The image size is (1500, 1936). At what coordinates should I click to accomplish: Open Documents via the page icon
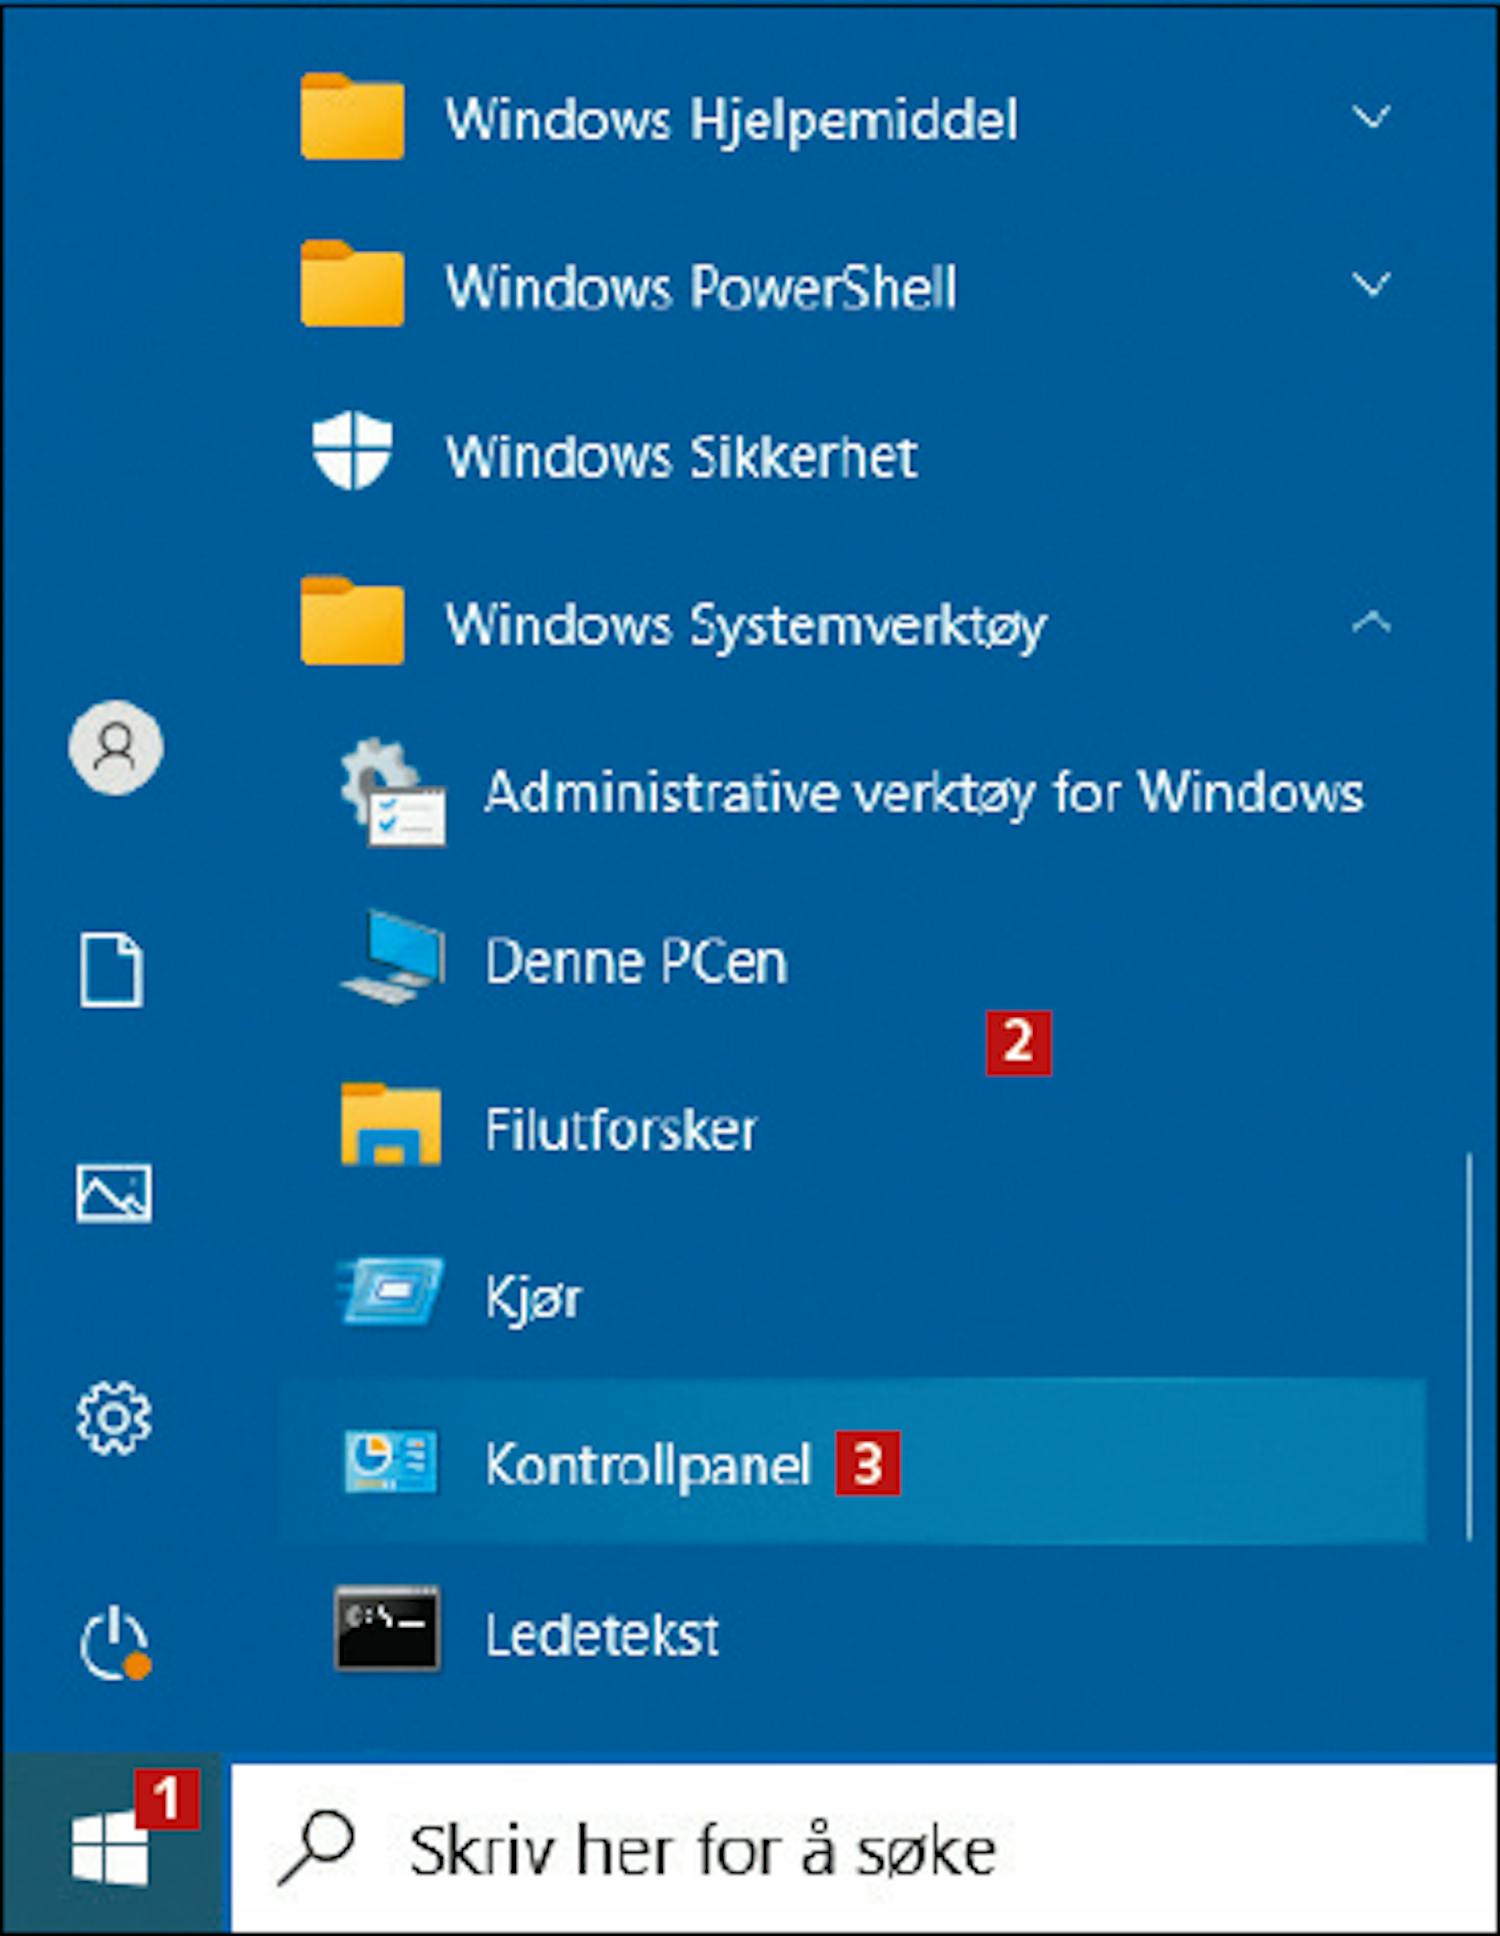pyautogui.click(x=112, y=971)
